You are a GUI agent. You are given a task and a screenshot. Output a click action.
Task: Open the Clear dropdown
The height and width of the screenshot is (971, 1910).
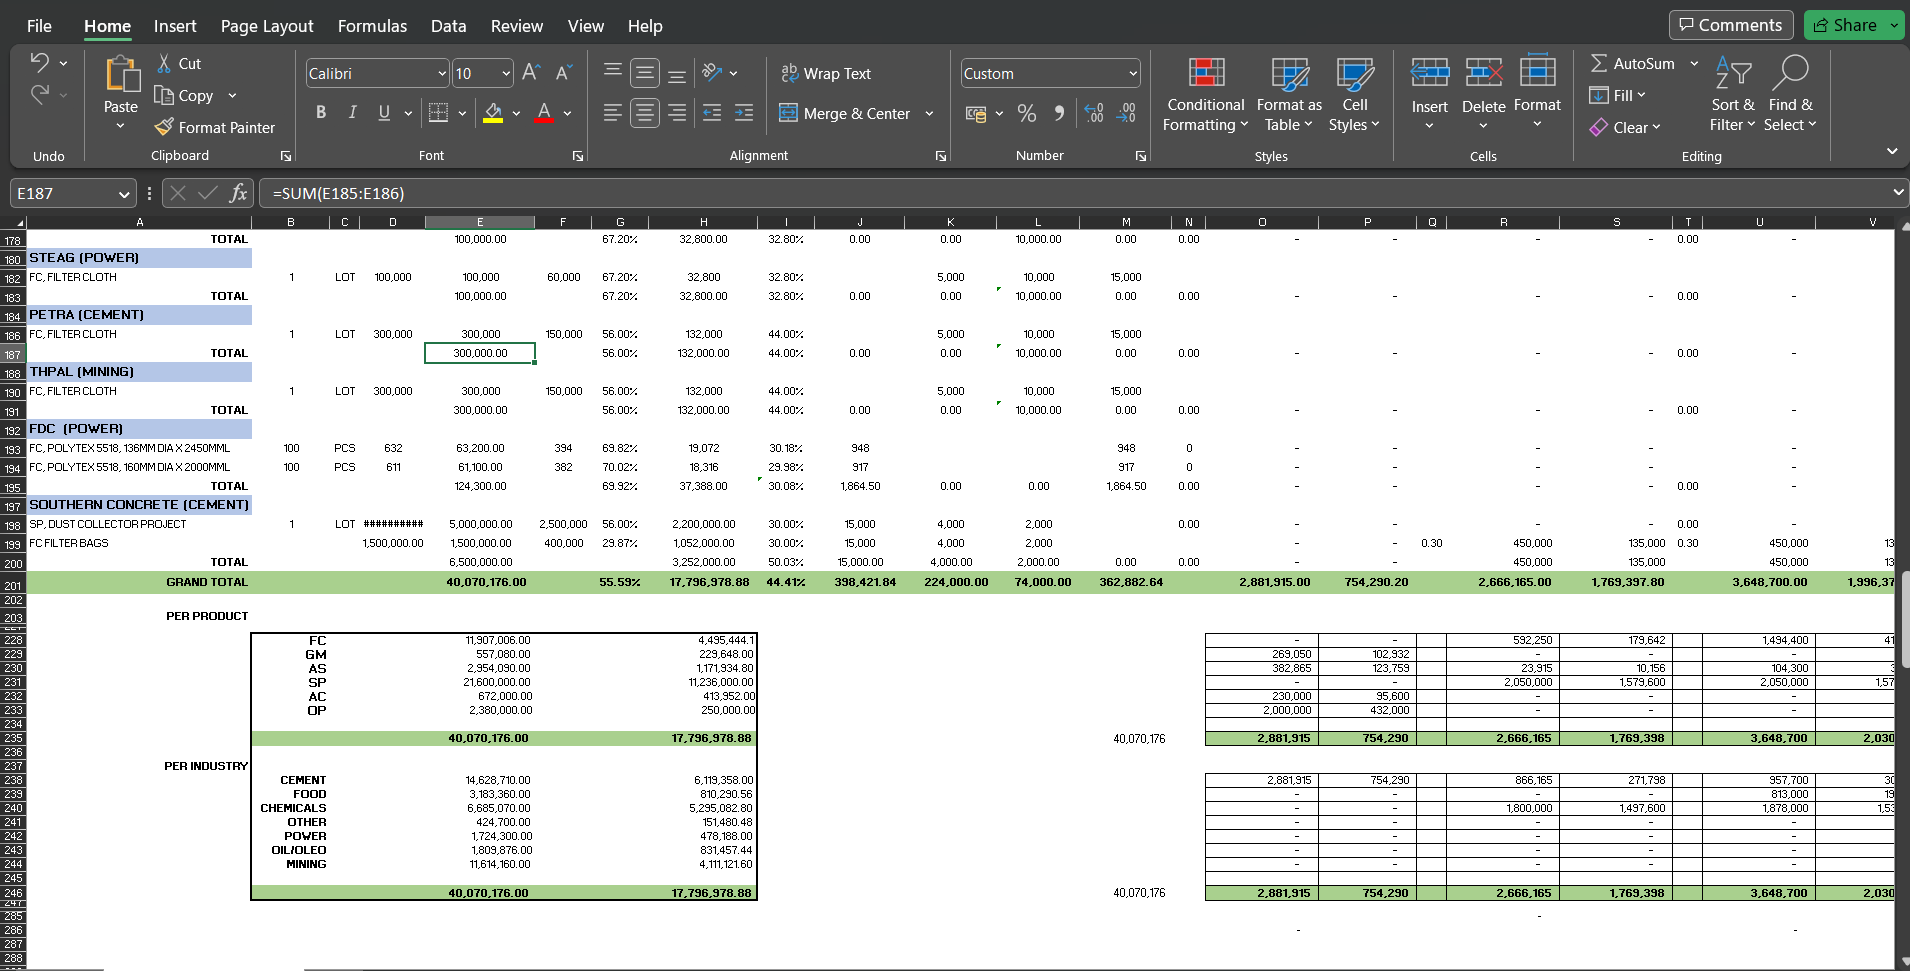1625,127
